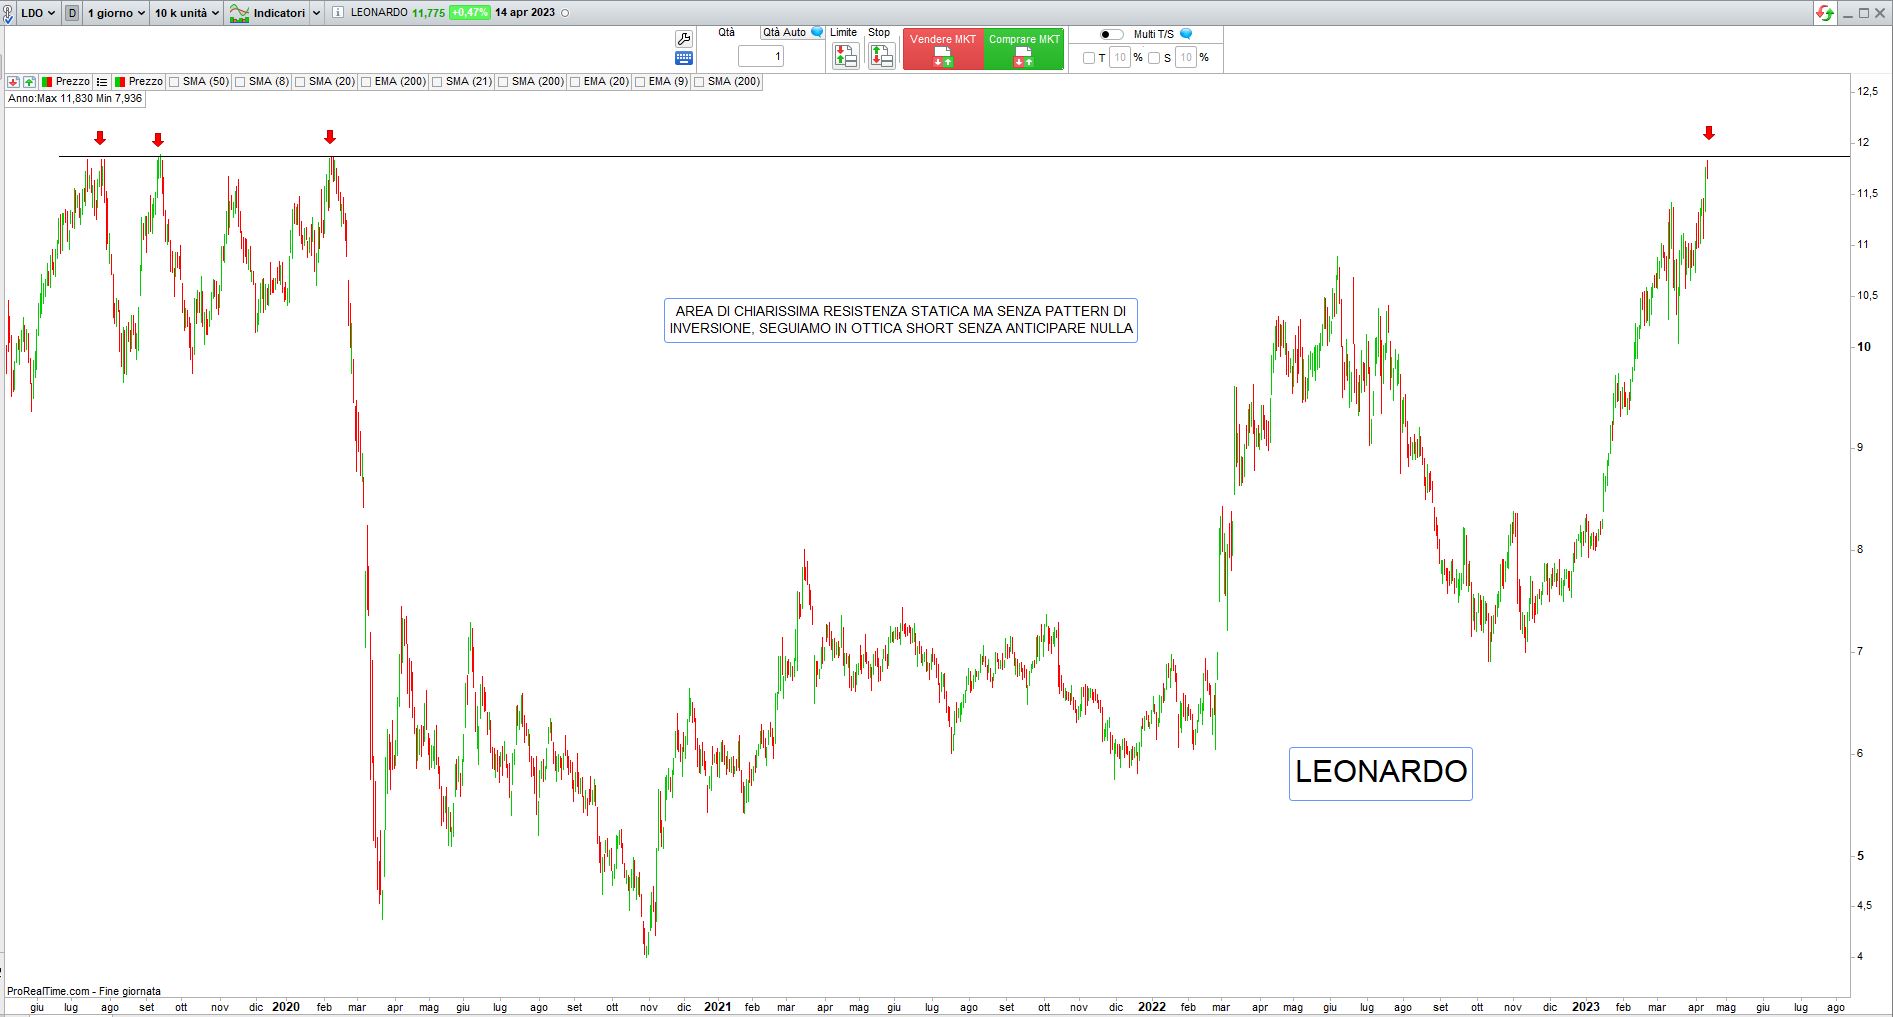Check the last SMA (200) checkbox after EMA (9)
The height and width of the screenshot is (1017, 1893).
[x=699, y=82]
